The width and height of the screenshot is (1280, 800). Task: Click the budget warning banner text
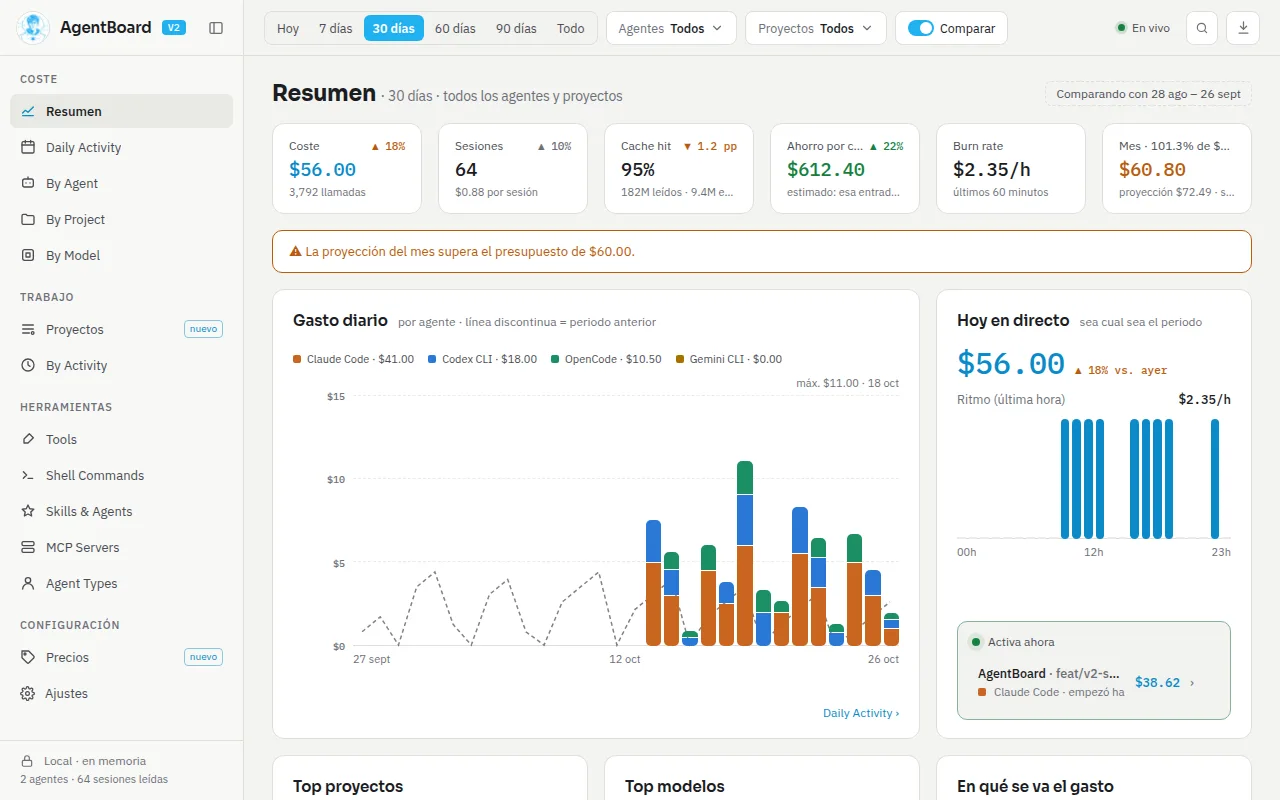point(470,252)
